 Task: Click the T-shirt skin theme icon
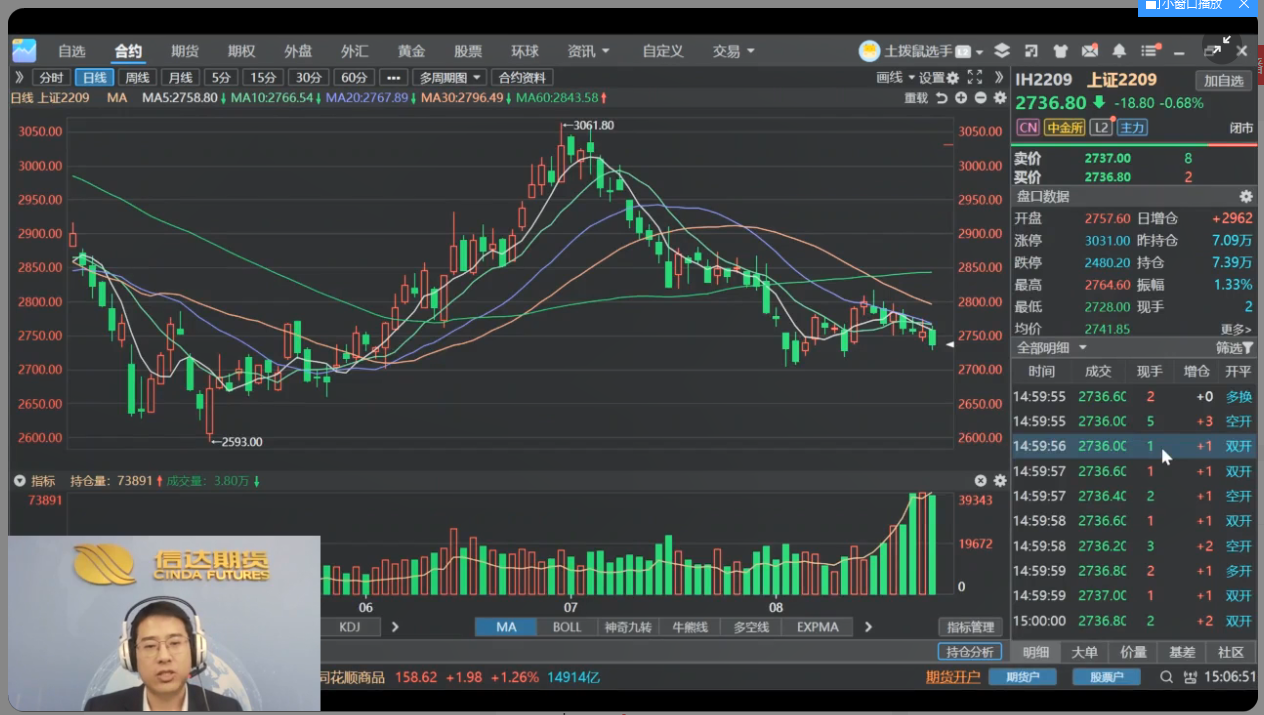tap(1061, 51)
